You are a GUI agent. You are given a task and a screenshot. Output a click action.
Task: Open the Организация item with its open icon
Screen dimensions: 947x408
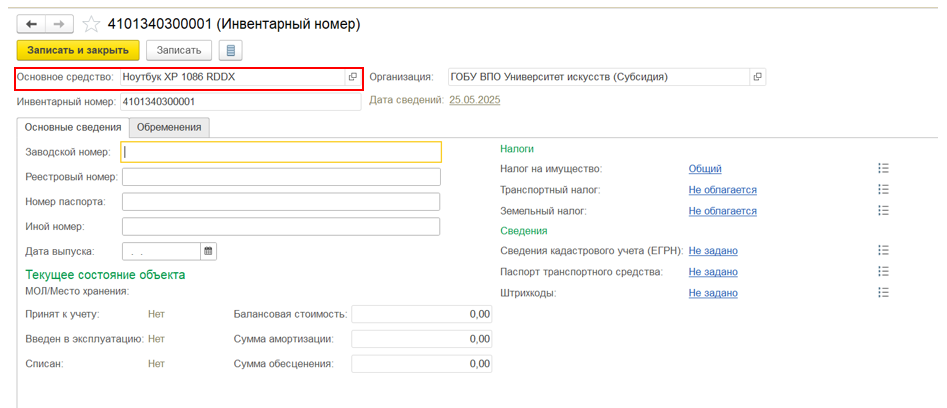[757, 77]
